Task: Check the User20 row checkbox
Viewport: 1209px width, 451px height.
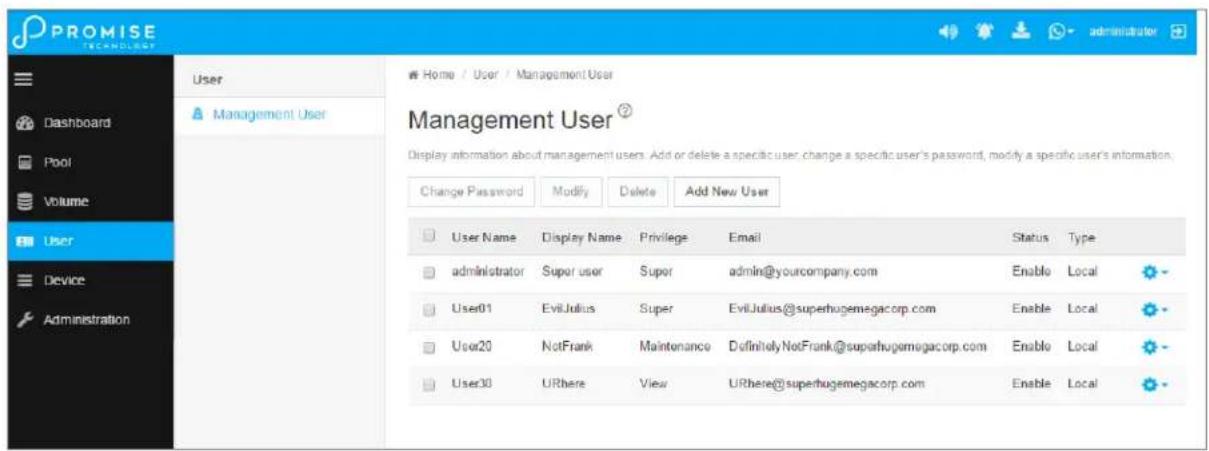Action: 430,347
